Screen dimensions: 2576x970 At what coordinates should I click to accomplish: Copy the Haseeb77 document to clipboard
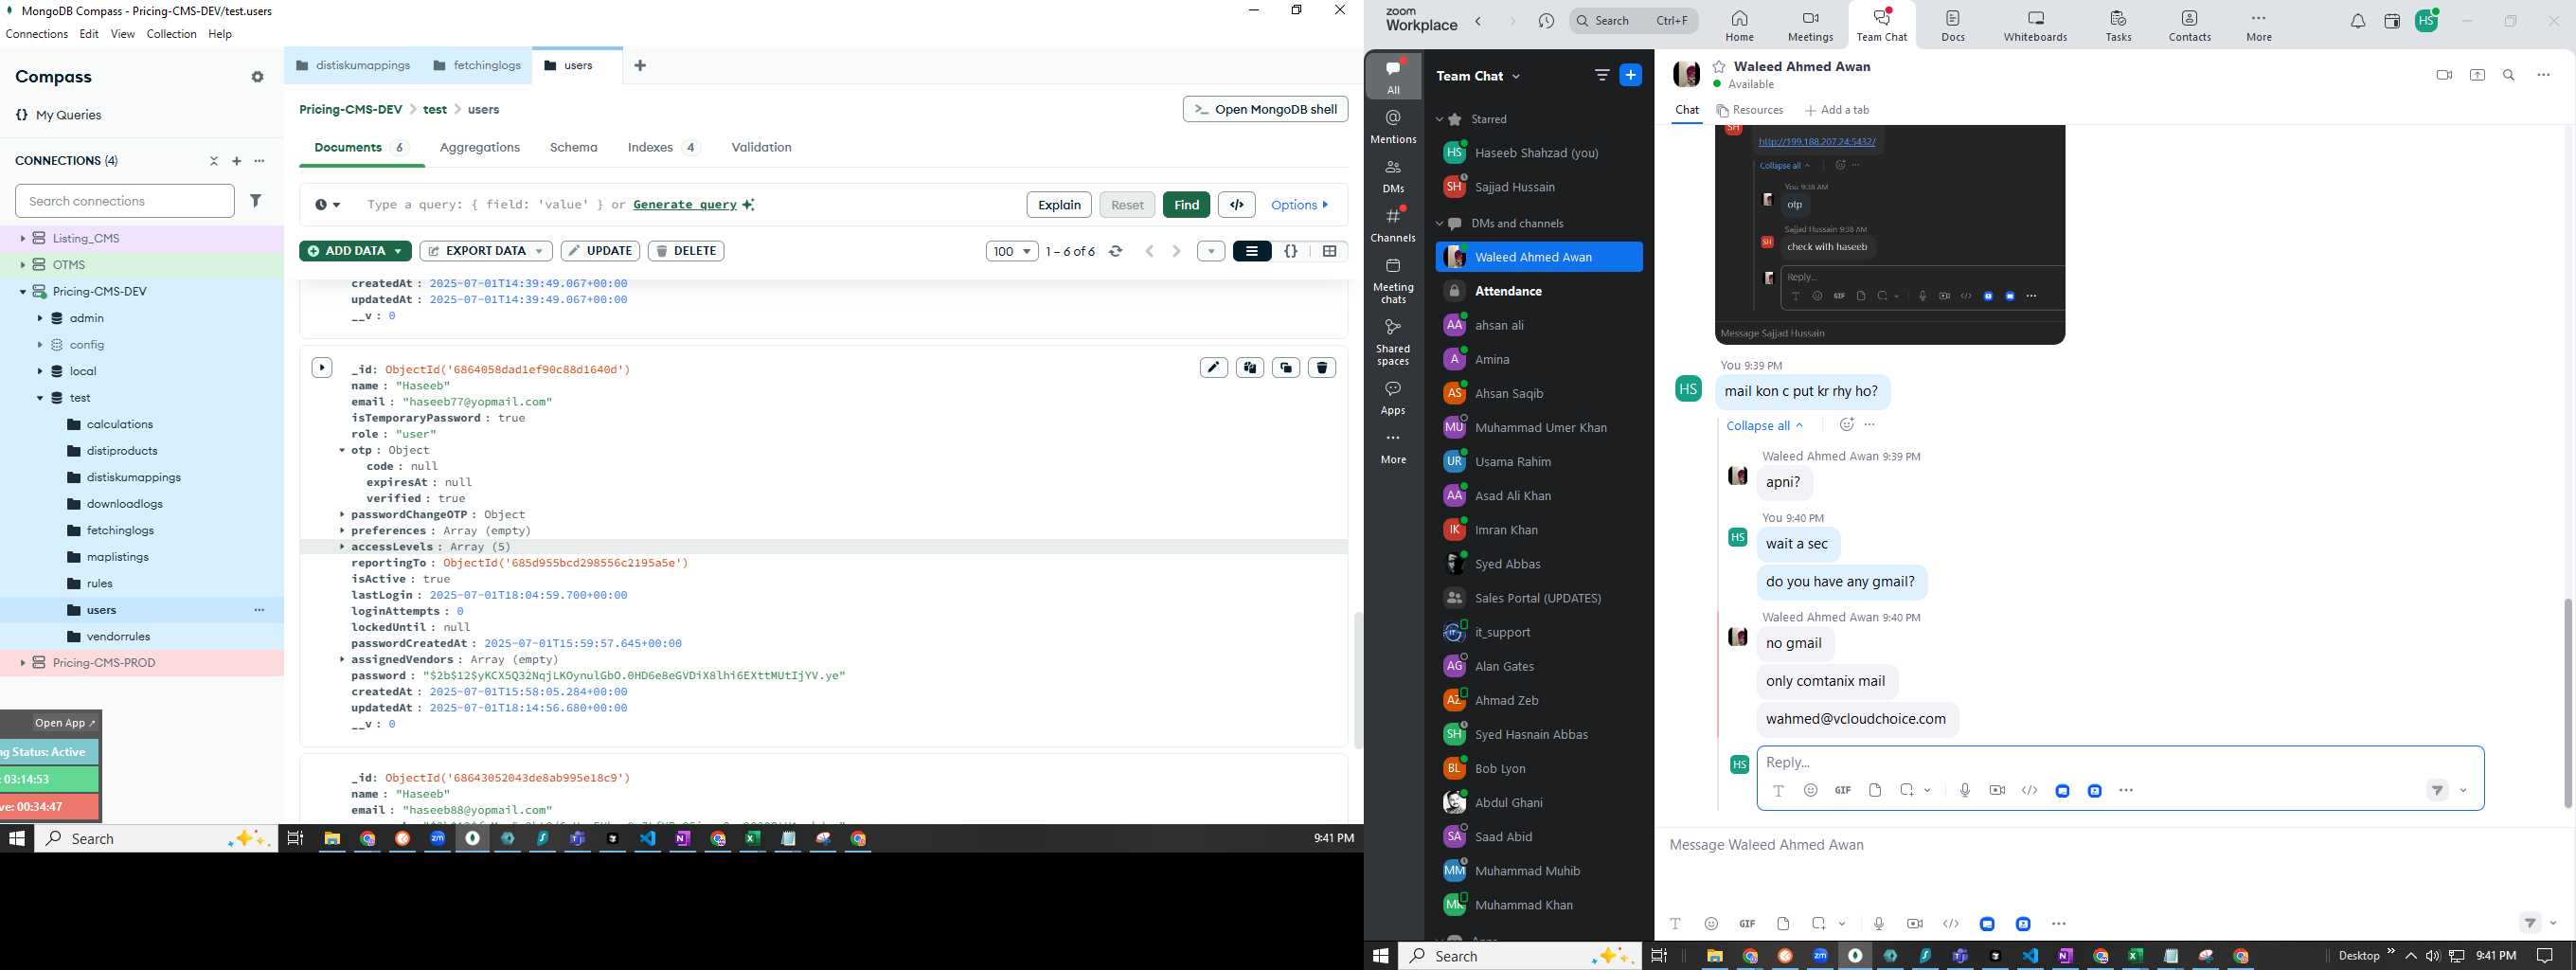pyautogui.click(x=1250, y=368)
